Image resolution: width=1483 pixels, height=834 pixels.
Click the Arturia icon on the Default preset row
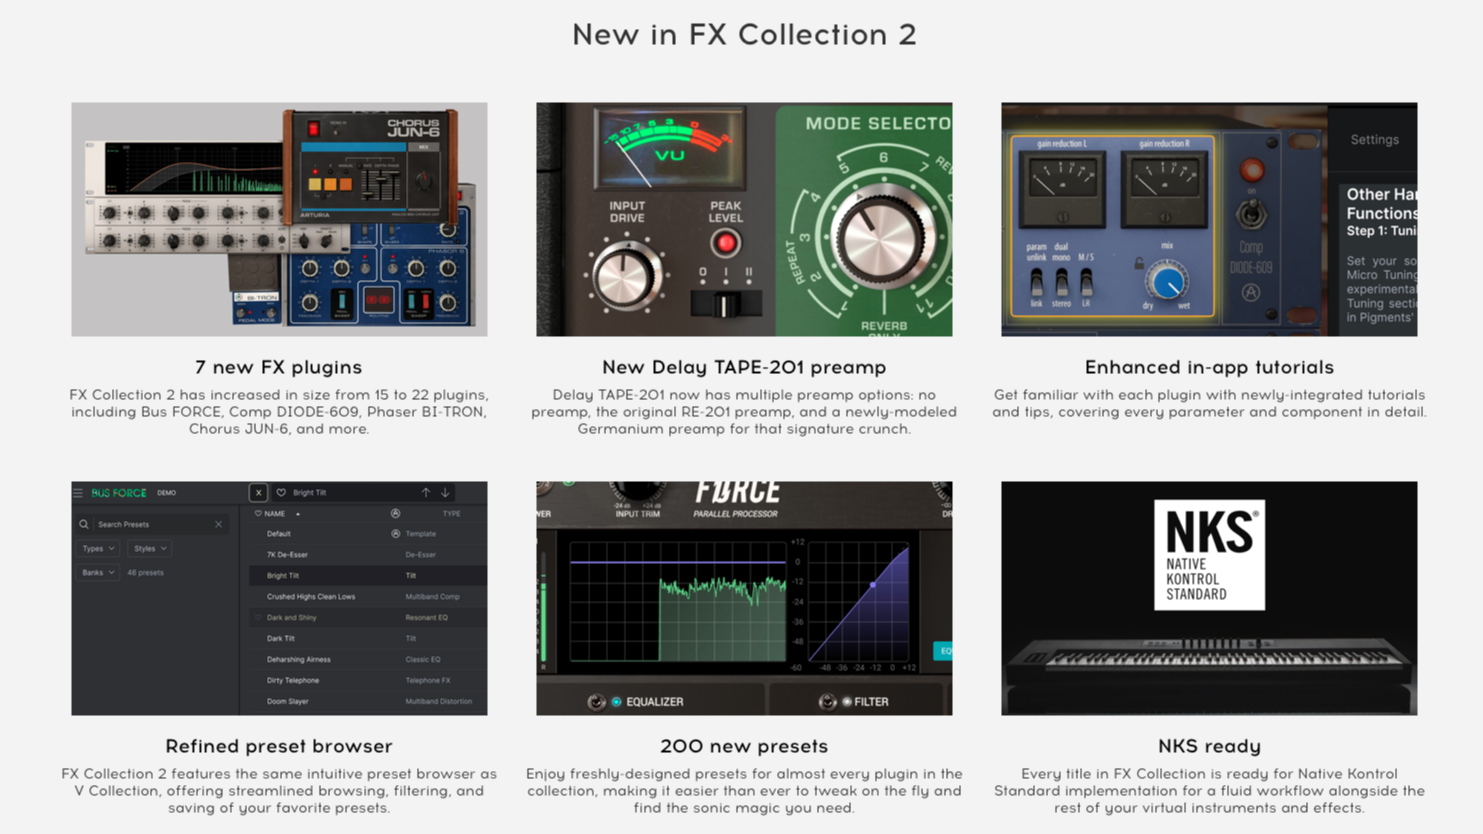point(396,534)
